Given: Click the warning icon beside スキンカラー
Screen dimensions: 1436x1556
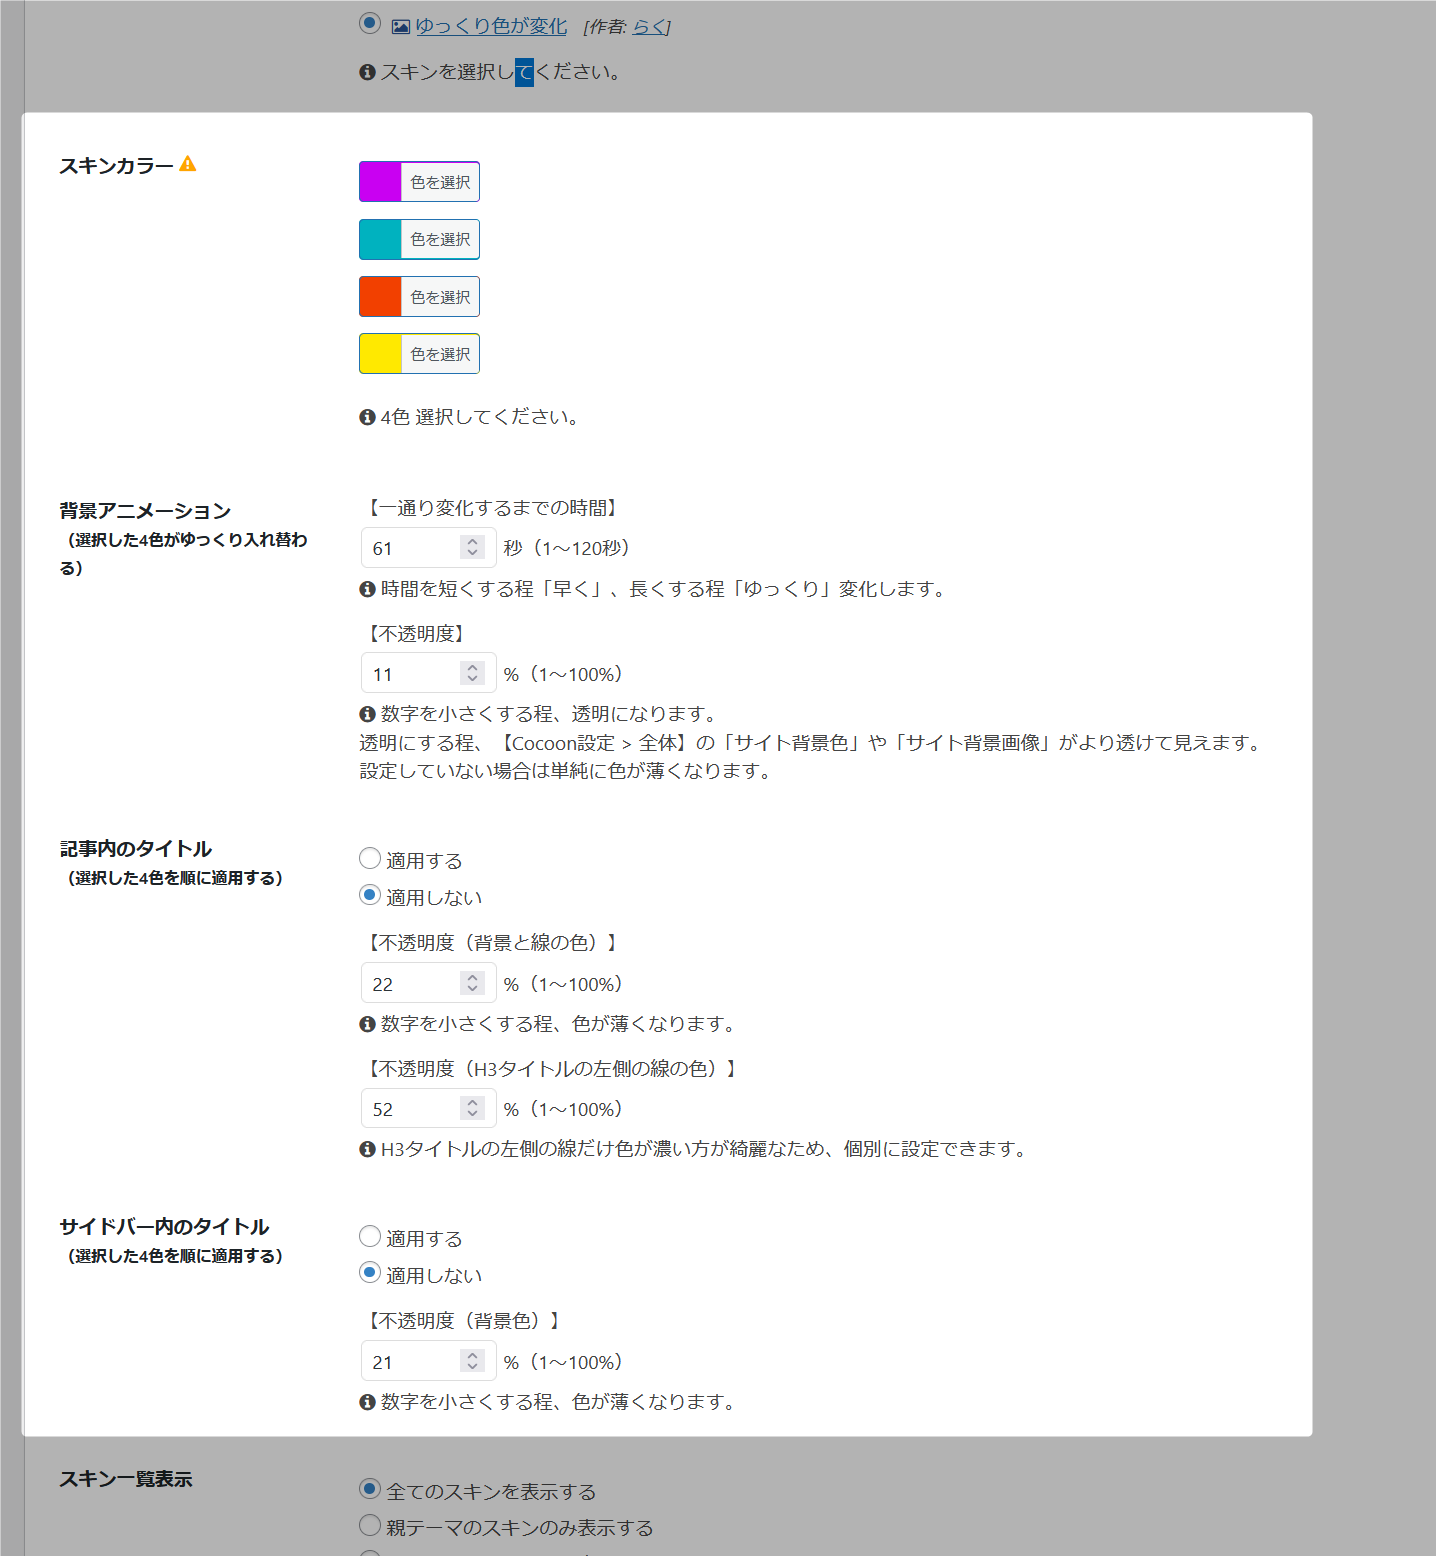Looking at the screenshot, I should click(x=188, y=164).
